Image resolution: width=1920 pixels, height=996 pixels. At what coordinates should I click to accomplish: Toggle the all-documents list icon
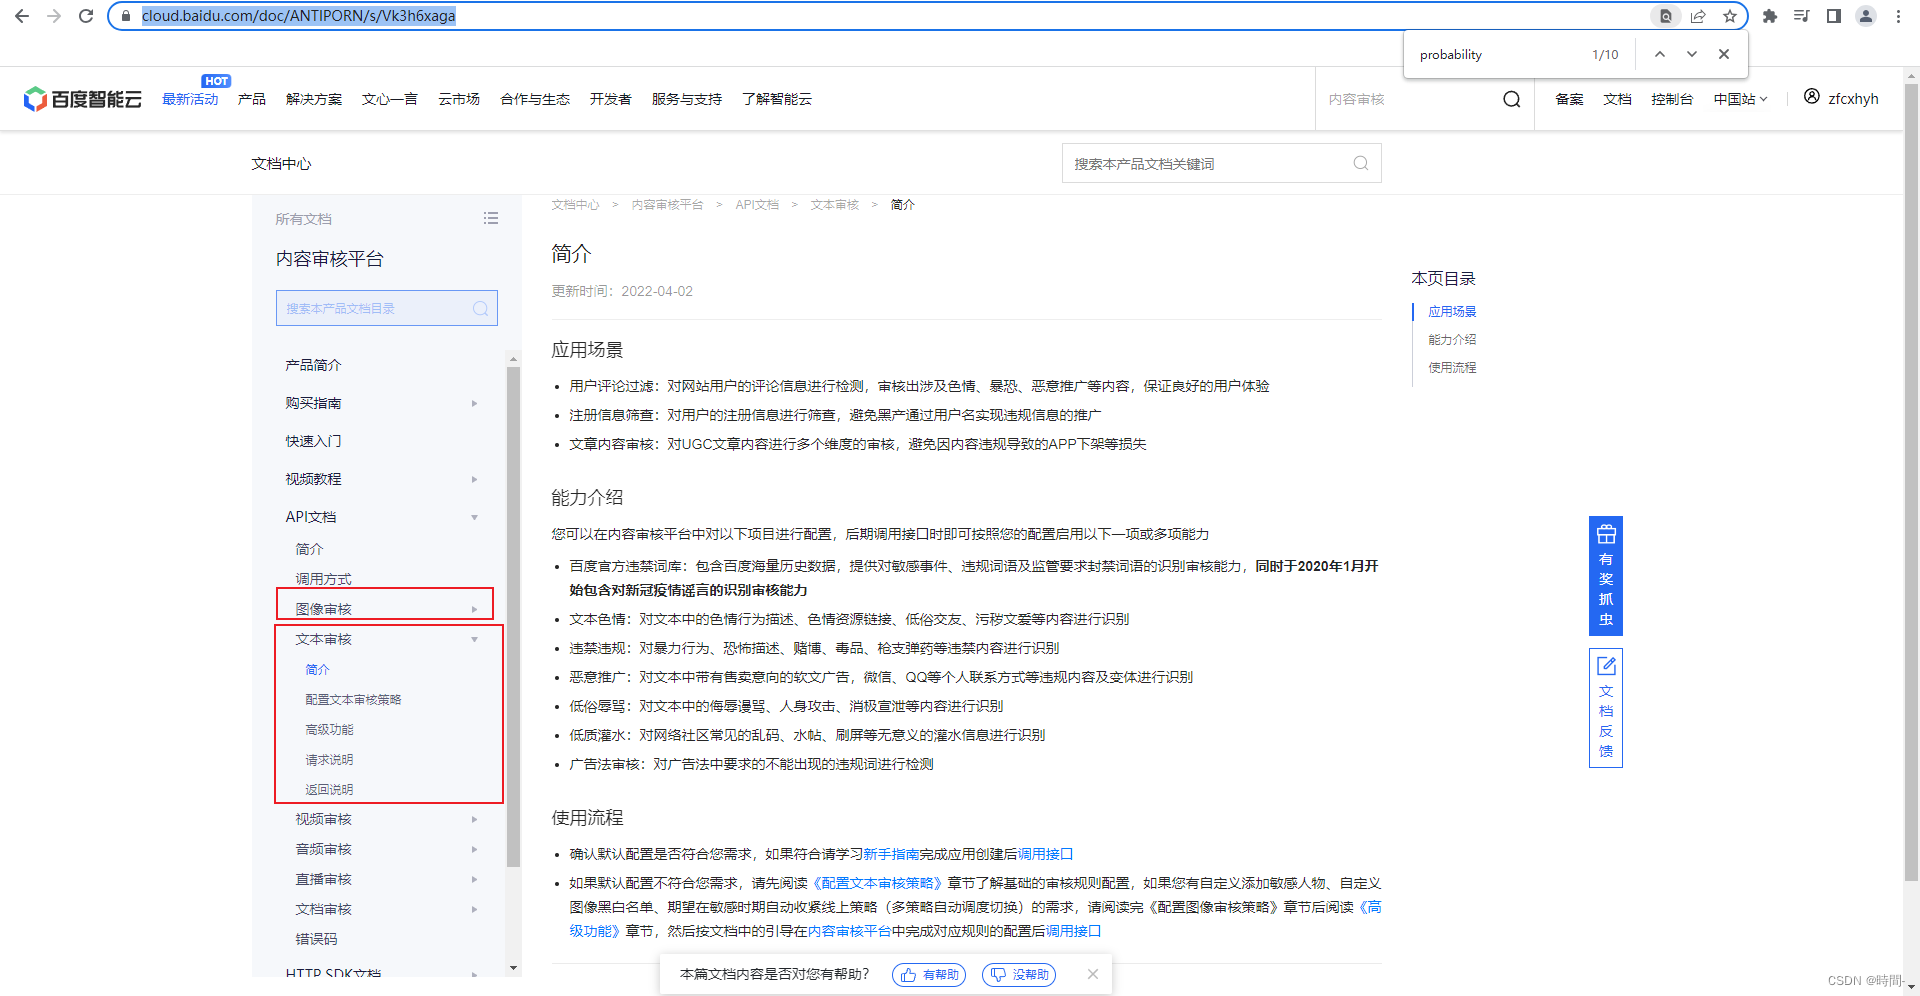tap(491, 218)
